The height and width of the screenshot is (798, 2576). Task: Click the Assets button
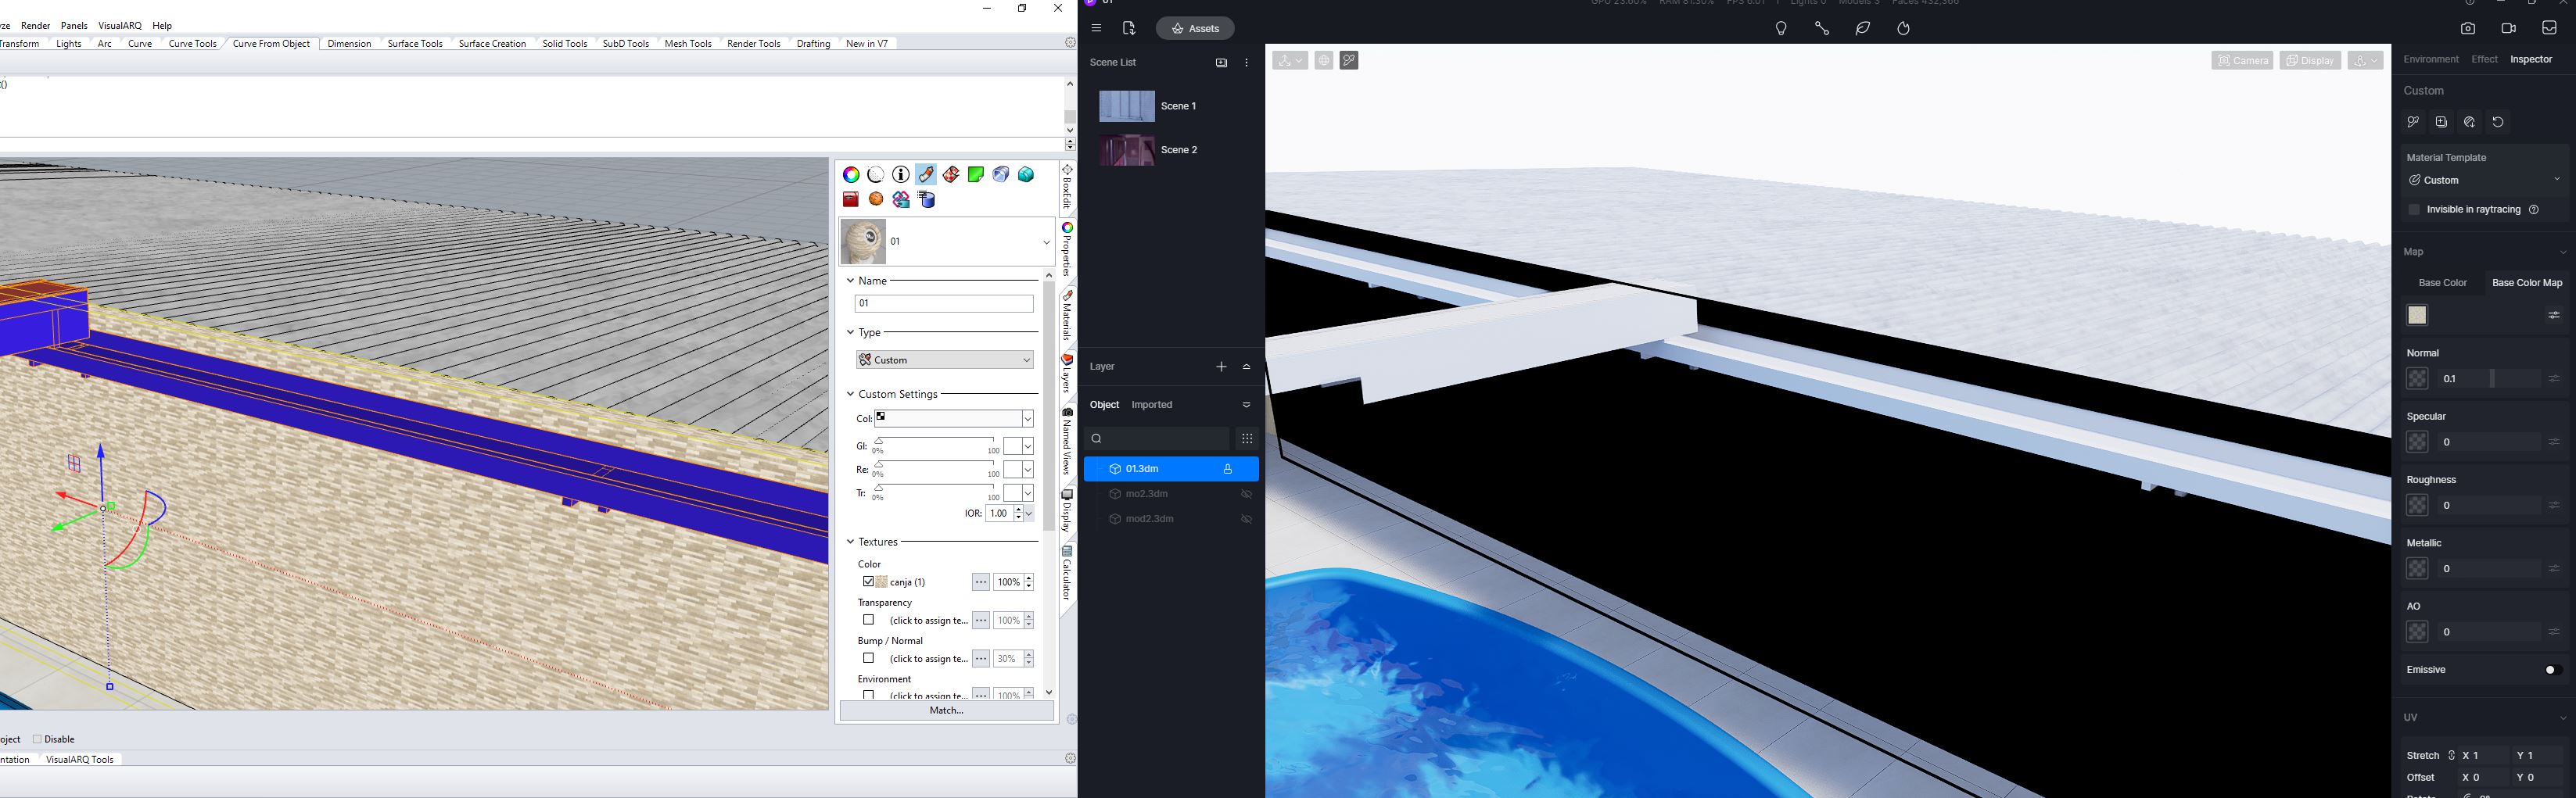click(1195, 29)
